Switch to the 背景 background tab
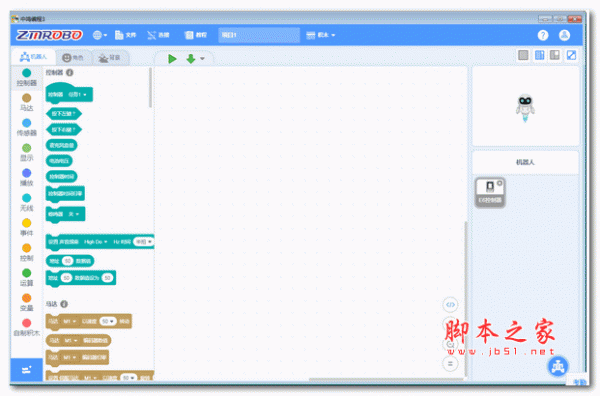600x396 pixels. click(110, 58)
